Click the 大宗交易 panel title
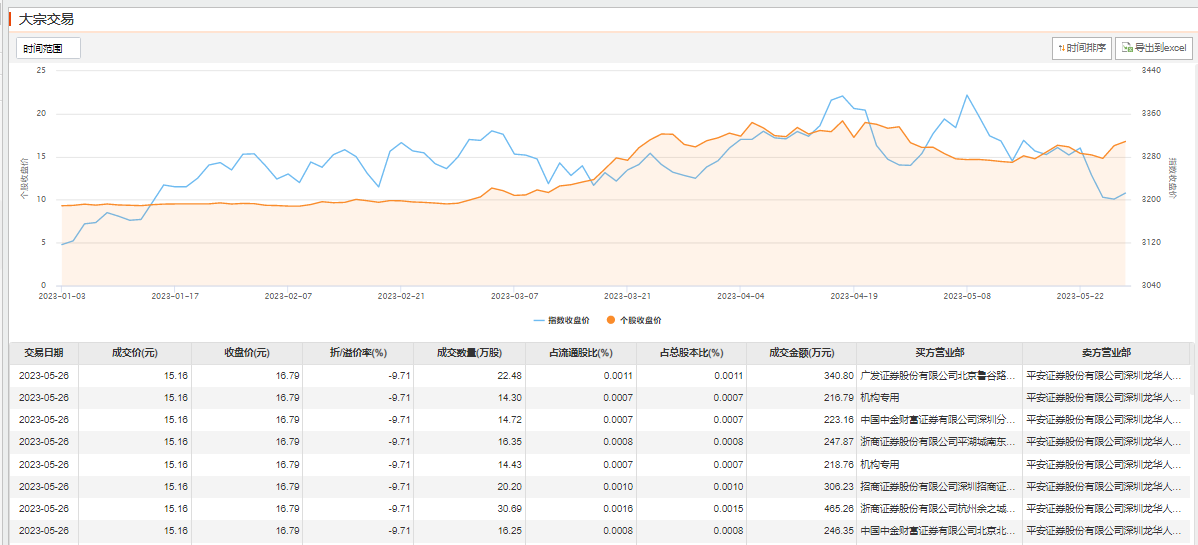Image resolution: width=1198 pixels, height=545 pixels. click(x=45, y=20)
